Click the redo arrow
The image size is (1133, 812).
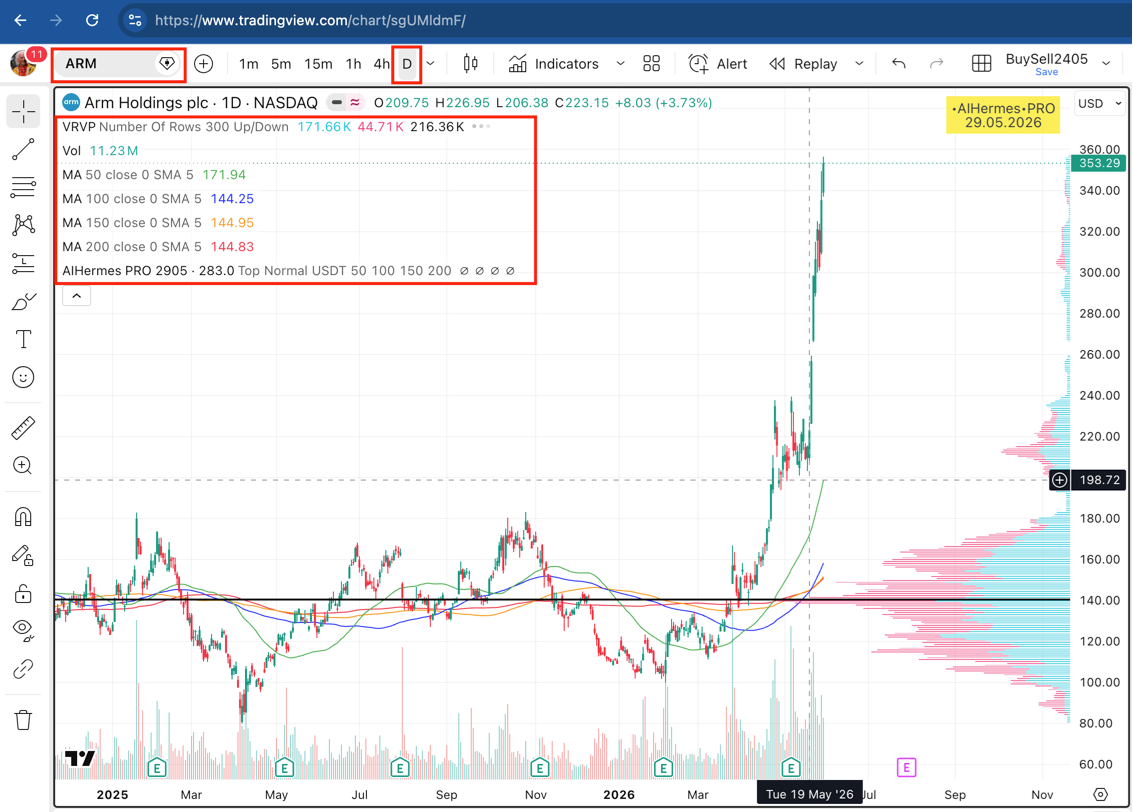coord(936,64)
